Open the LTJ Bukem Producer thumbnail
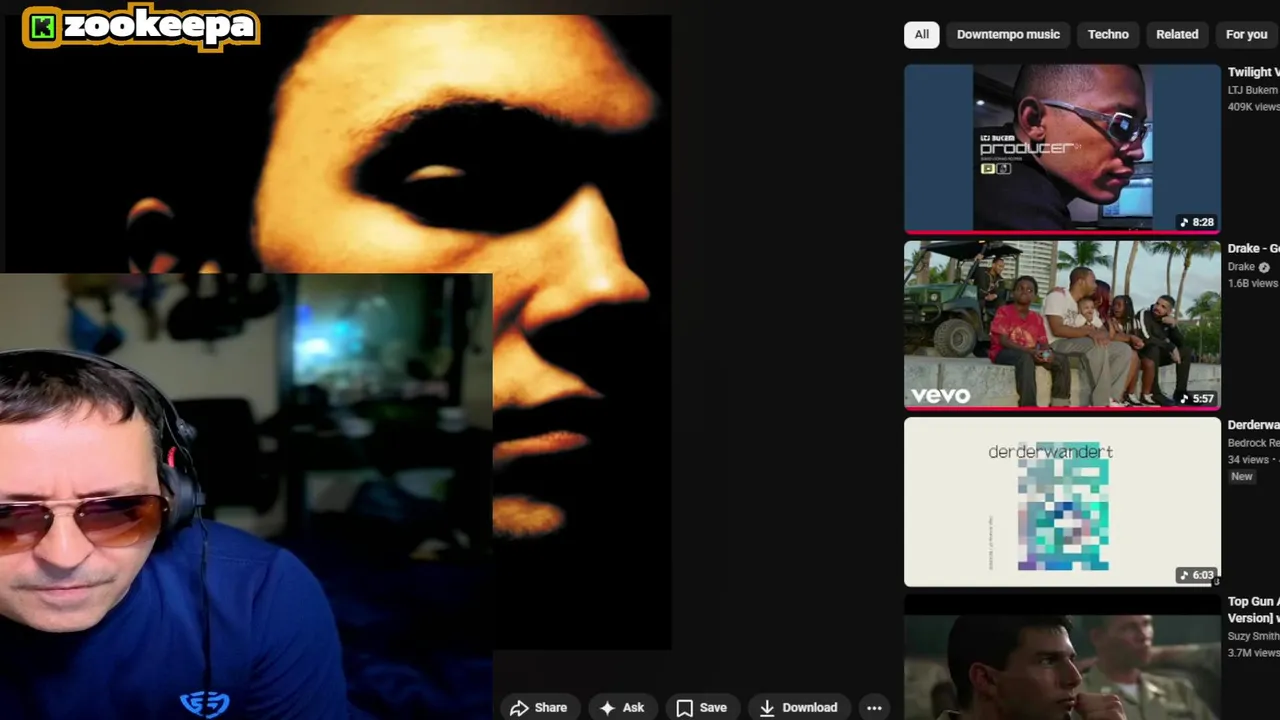The height and width of the screenshot is (720, 1280). click(x=1062, y=148)
